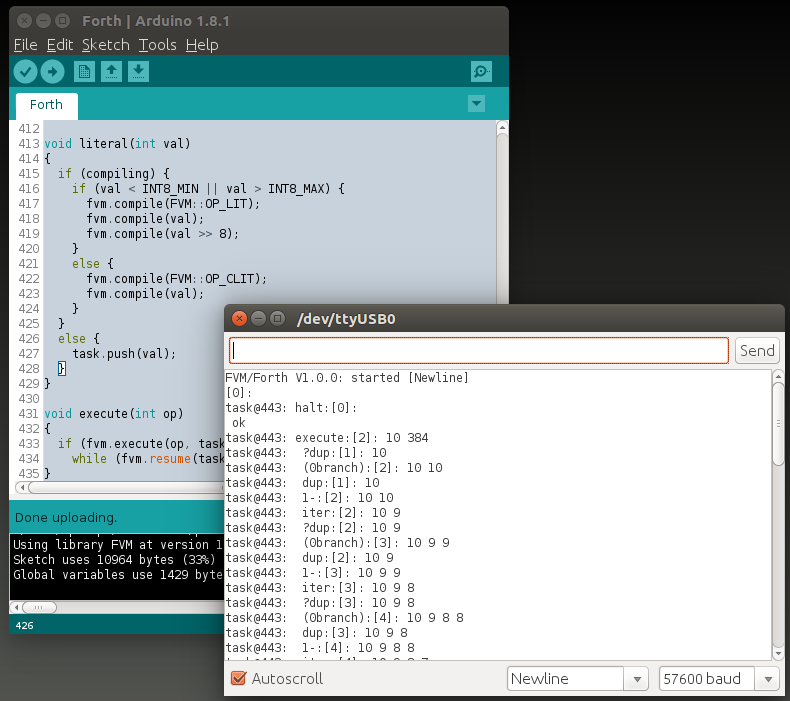Click the Send button

tap(757, 350)
